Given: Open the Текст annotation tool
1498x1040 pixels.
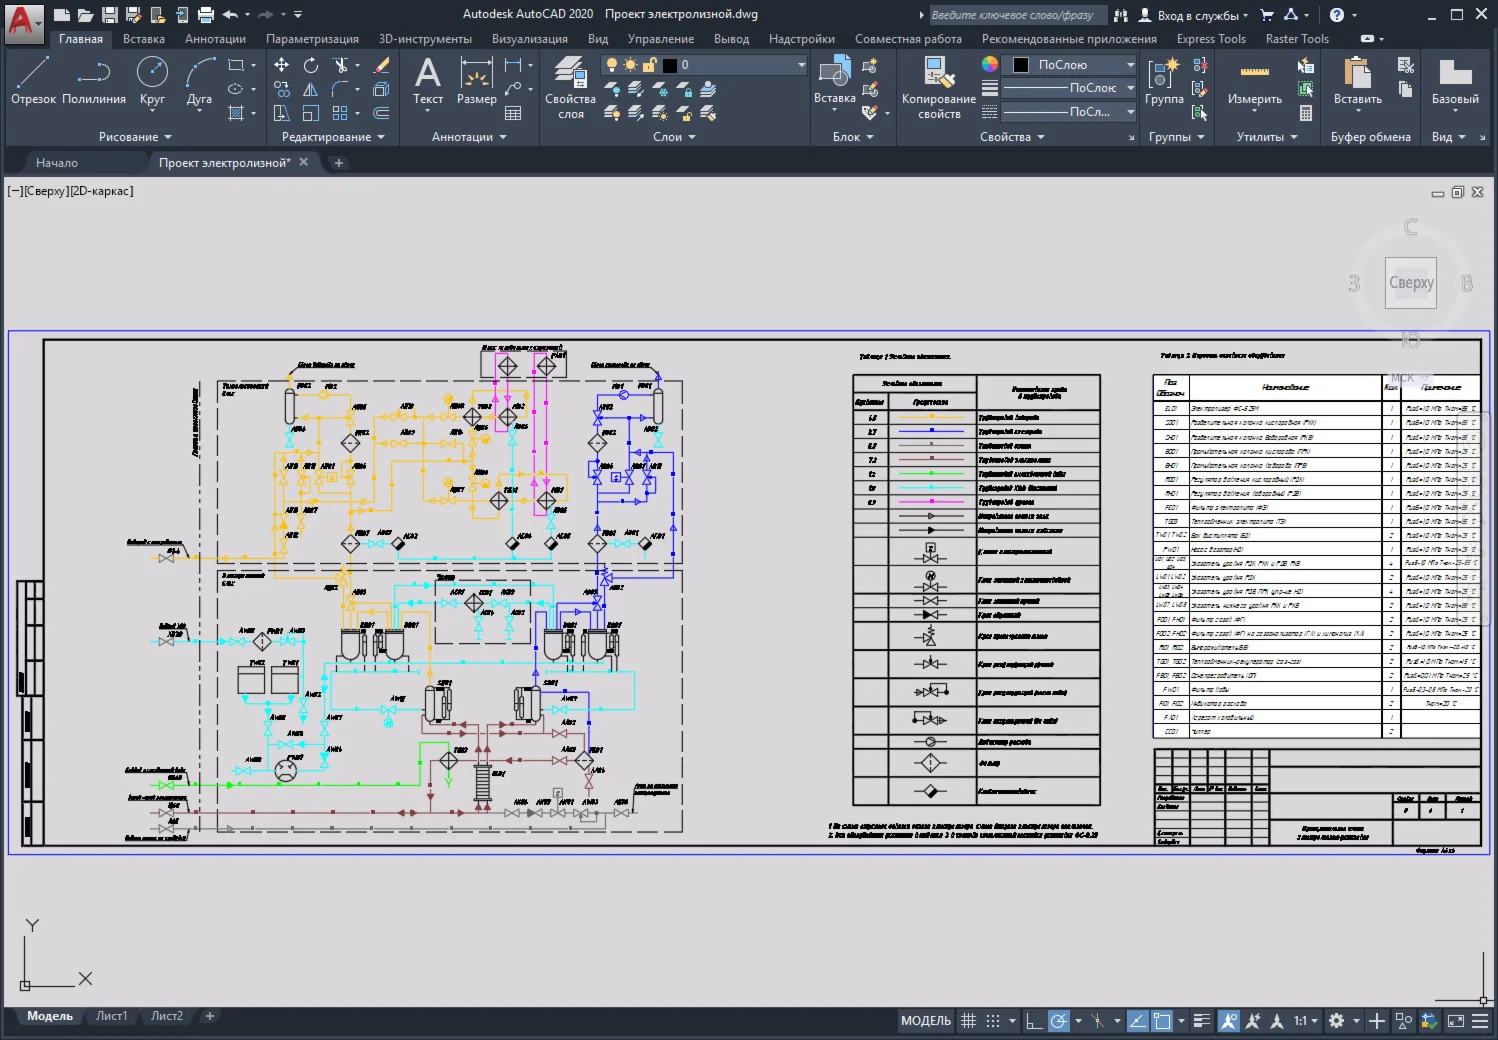Looking at the screenshot, I should (428, 80).
